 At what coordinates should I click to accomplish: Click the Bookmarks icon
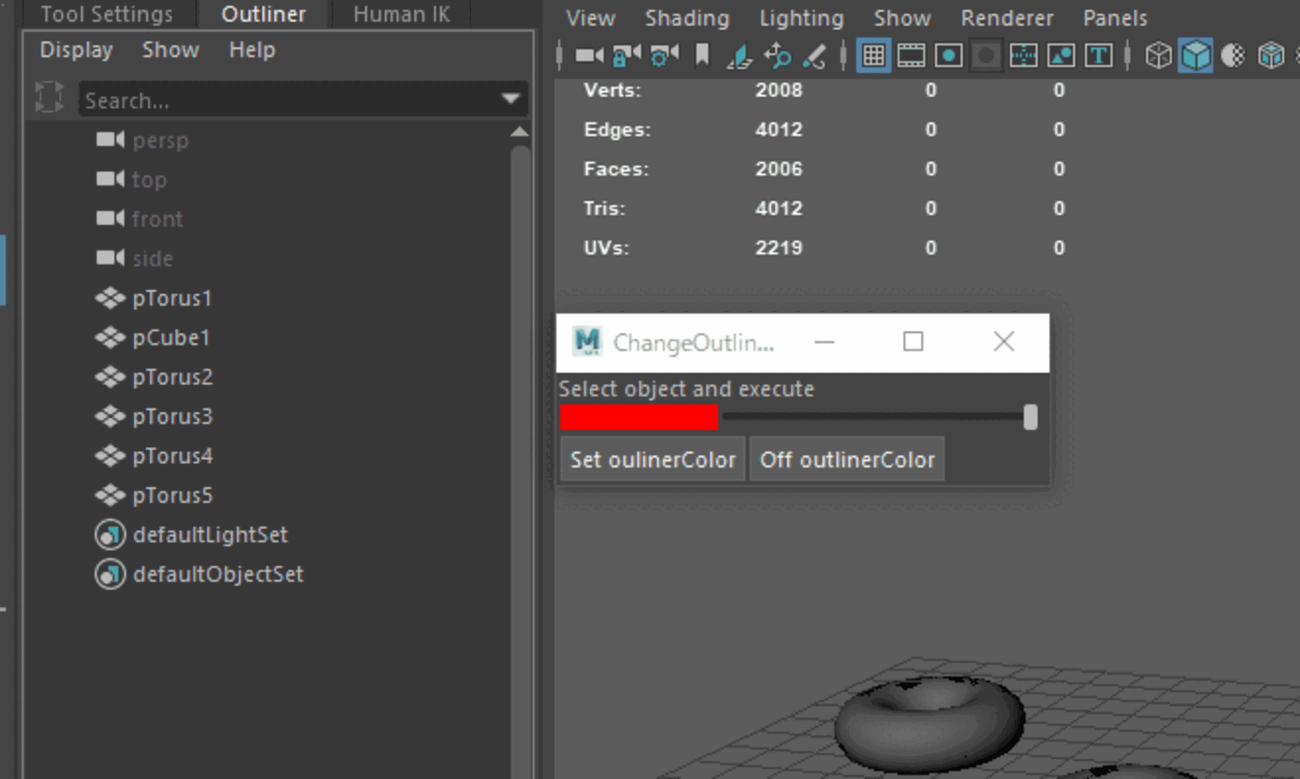pos(702,56)
